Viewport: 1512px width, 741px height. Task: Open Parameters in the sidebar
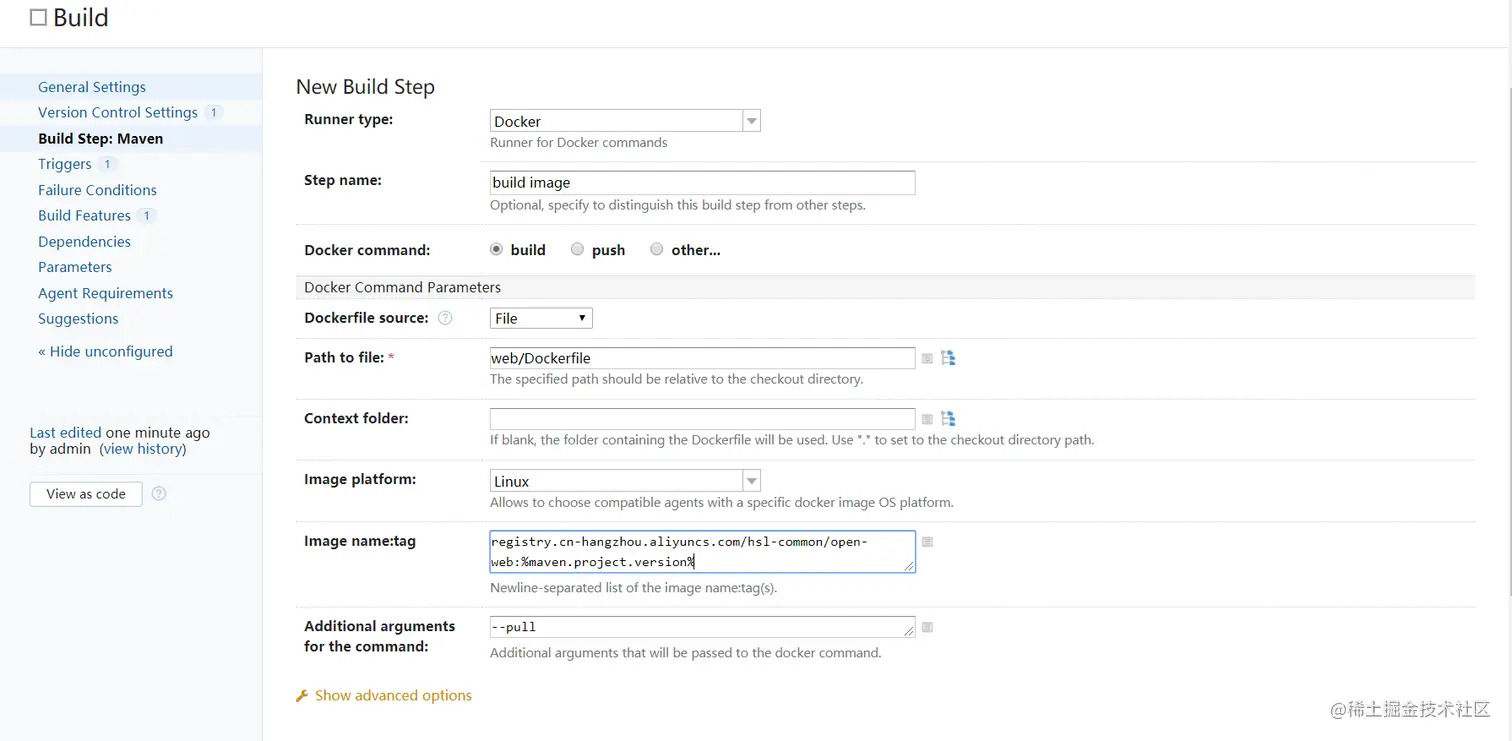click(75, 267)
